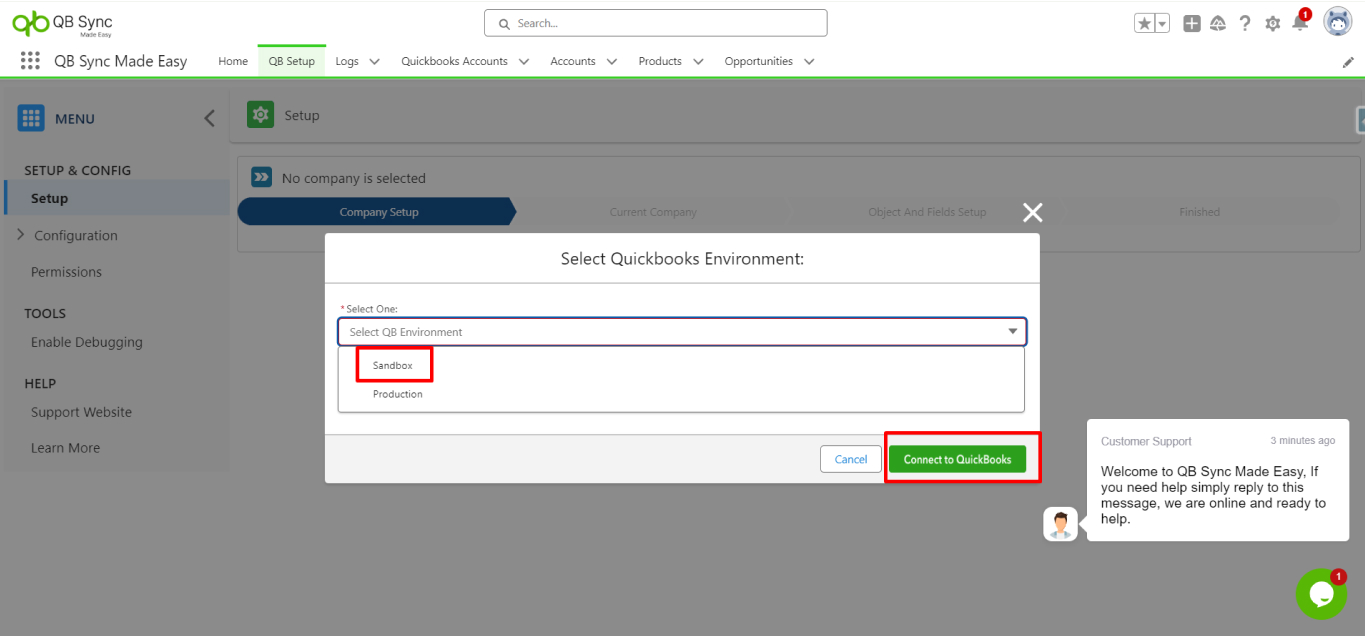Open the user profile avatar
1365x637 pixels.
coord(1337,21)
